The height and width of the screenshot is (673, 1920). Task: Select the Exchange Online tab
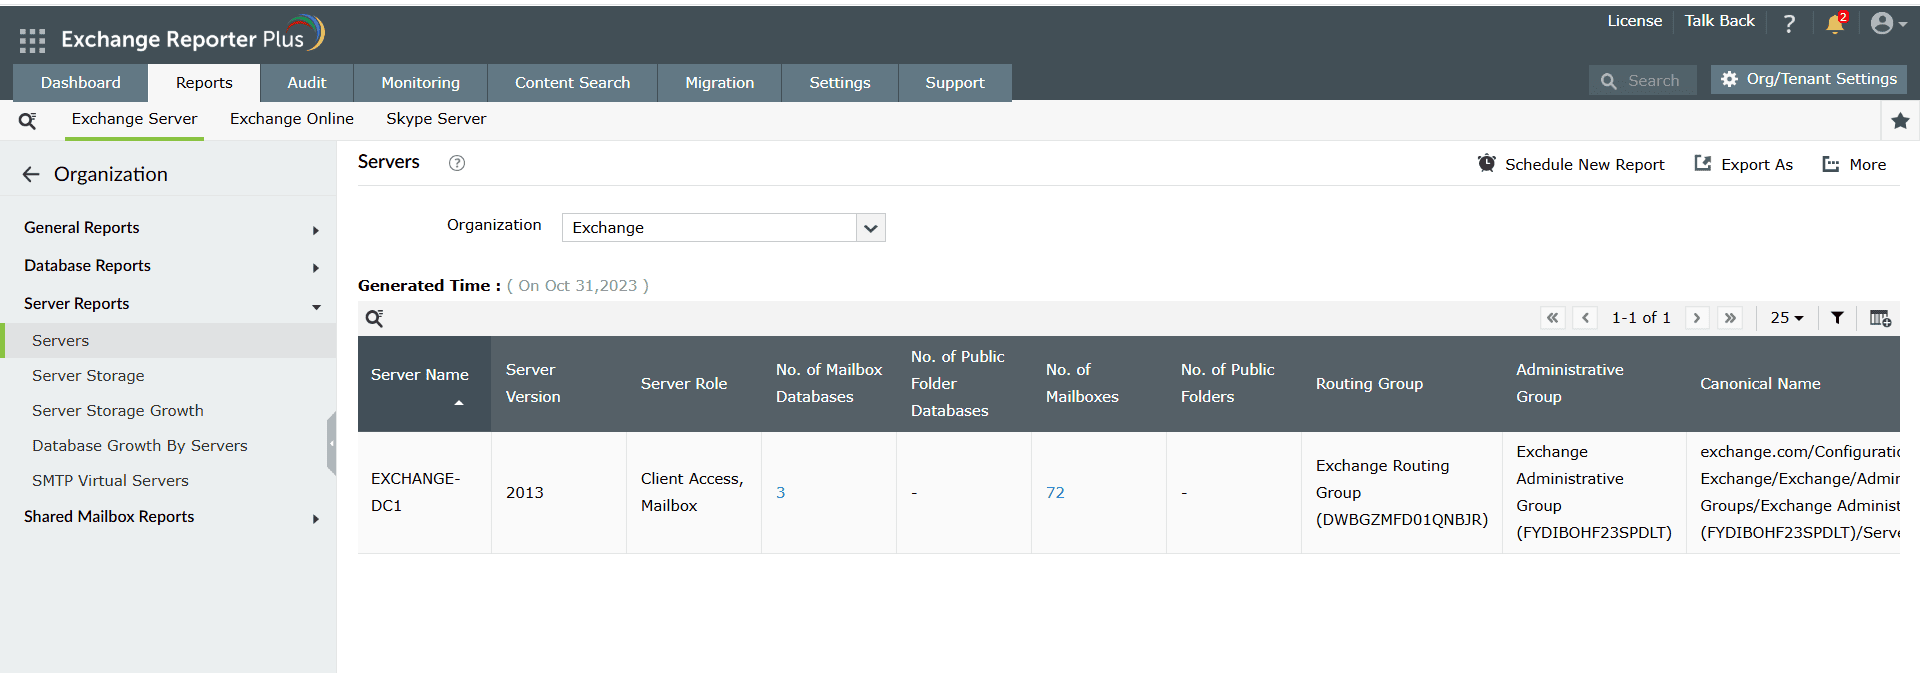pos(292,119)
